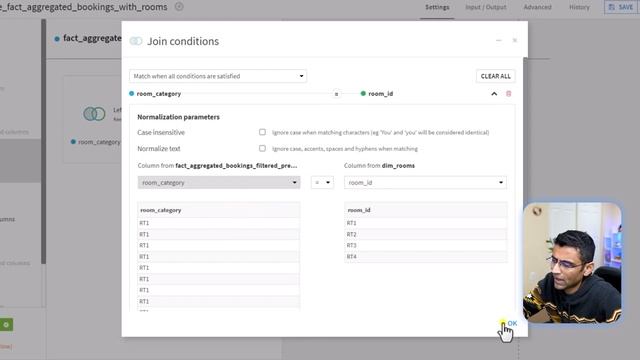This screenshot has height=360, width=640.
Task: Click the join icon beside Join conditions title
Action: coord(136,41)
